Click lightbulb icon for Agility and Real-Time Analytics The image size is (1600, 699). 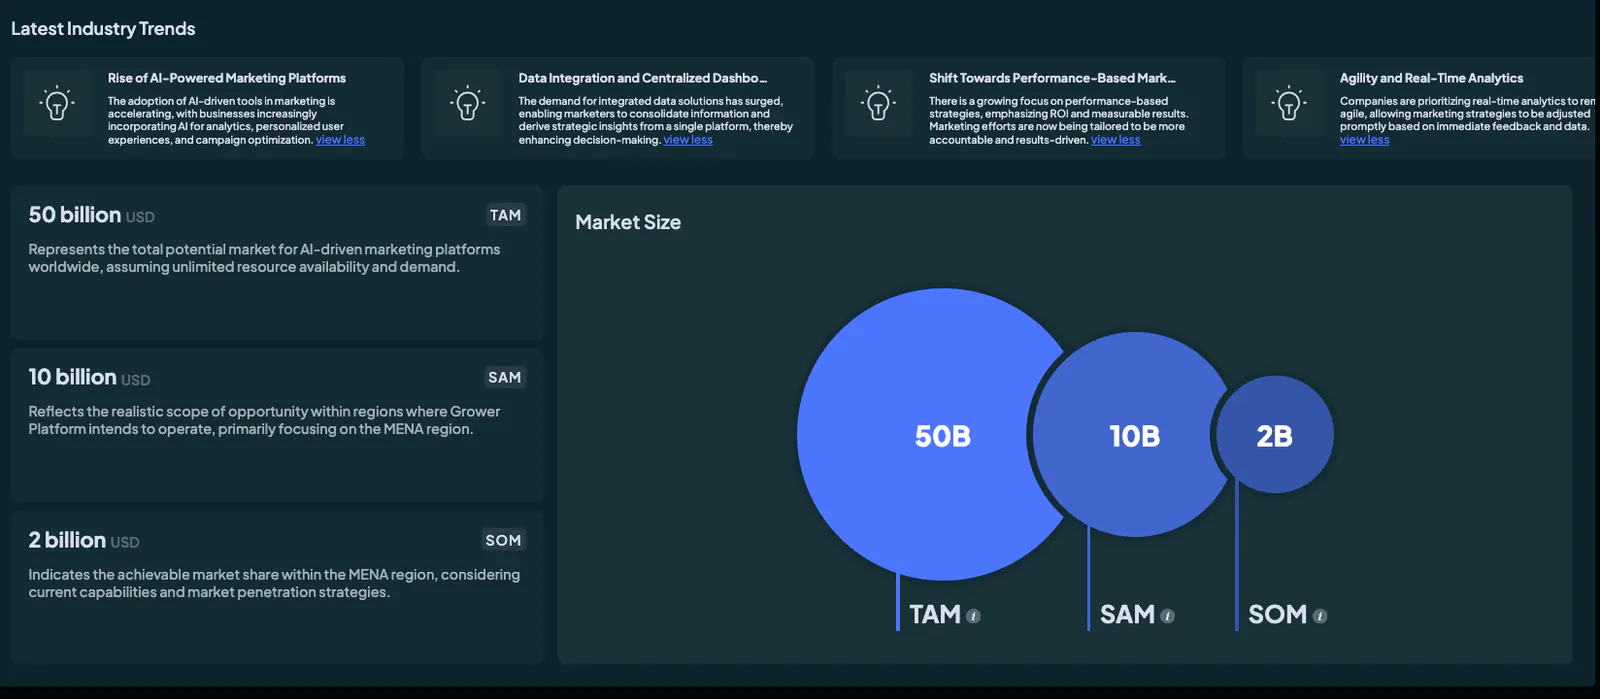1289,103
